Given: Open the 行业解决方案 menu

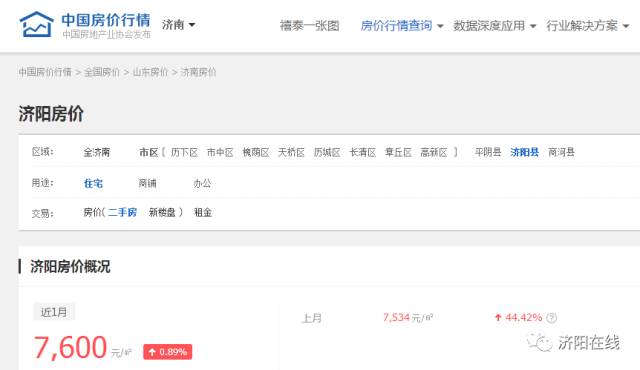Looking at the screenshot, I should [587, 26].
